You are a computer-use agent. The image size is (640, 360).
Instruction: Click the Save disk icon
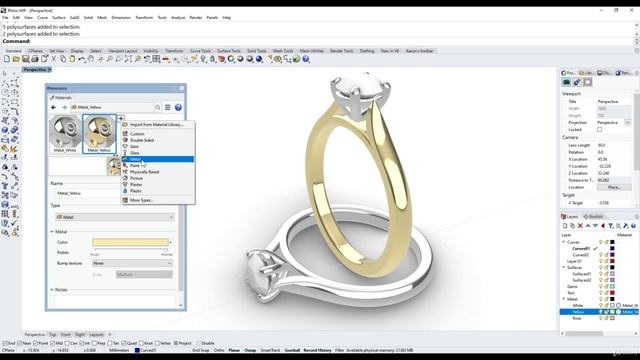pos(25,59)
